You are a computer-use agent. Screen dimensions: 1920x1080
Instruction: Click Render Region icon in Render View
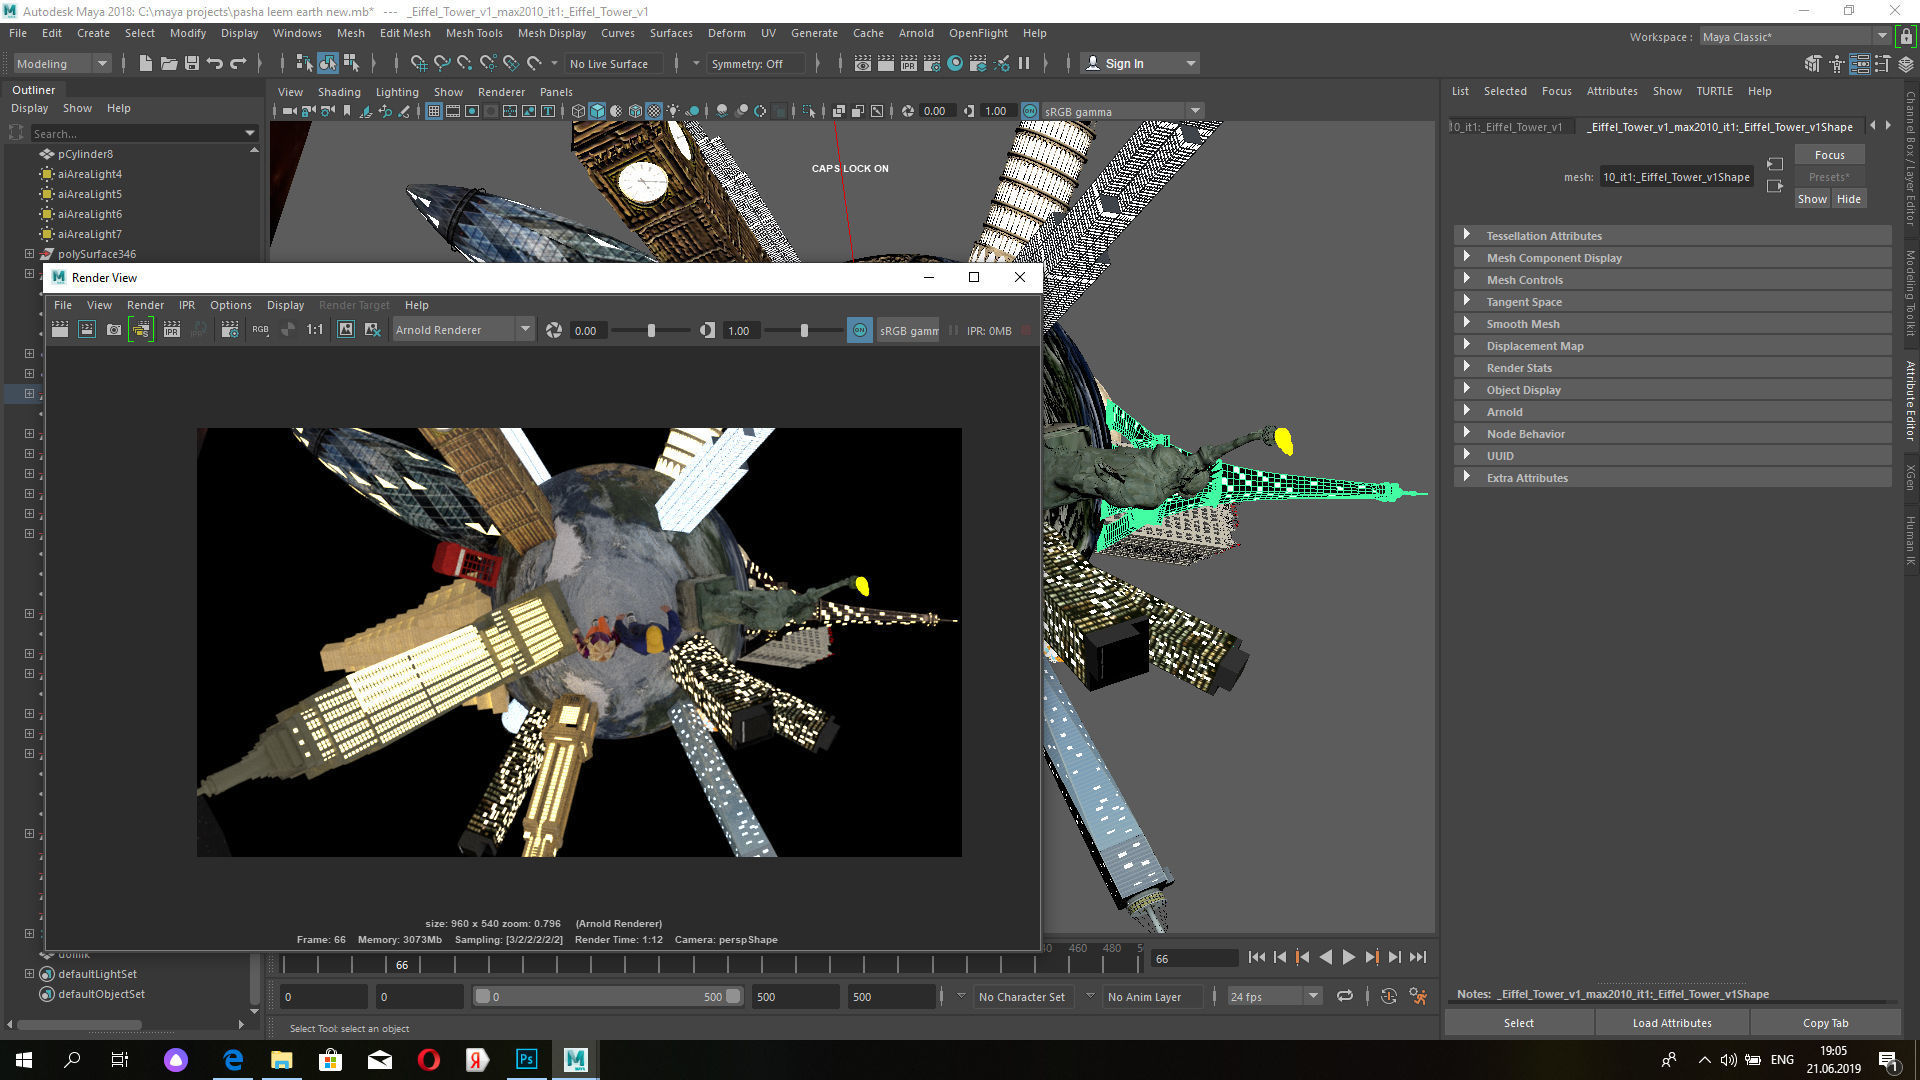click(x=87, y=330)
